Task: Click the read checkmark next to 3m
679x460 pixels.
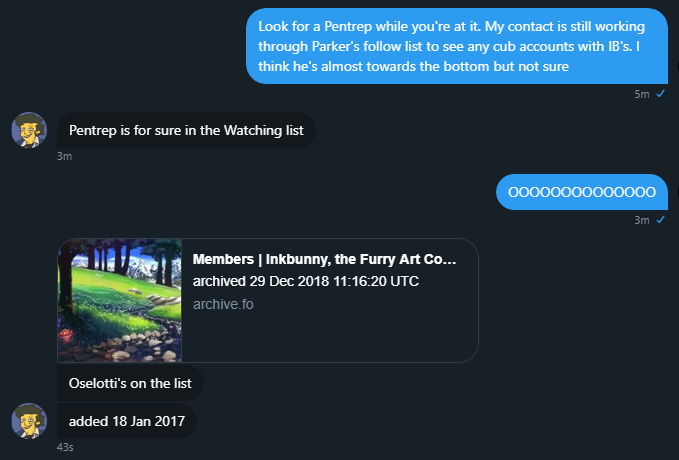Action: 660,220
